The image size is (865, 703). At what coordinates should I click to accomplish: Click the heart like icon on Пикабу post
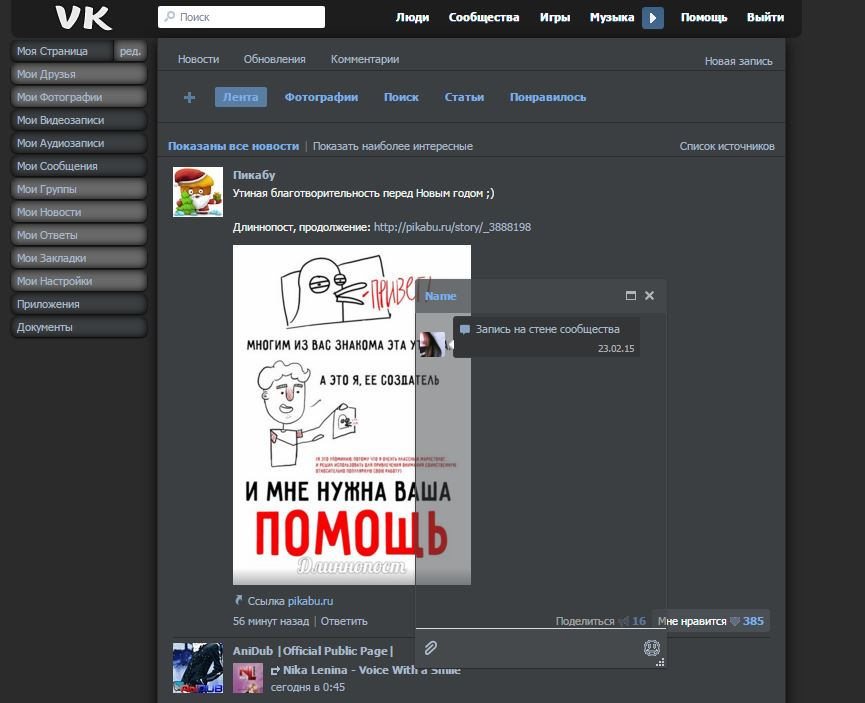[x=734, y=621]
